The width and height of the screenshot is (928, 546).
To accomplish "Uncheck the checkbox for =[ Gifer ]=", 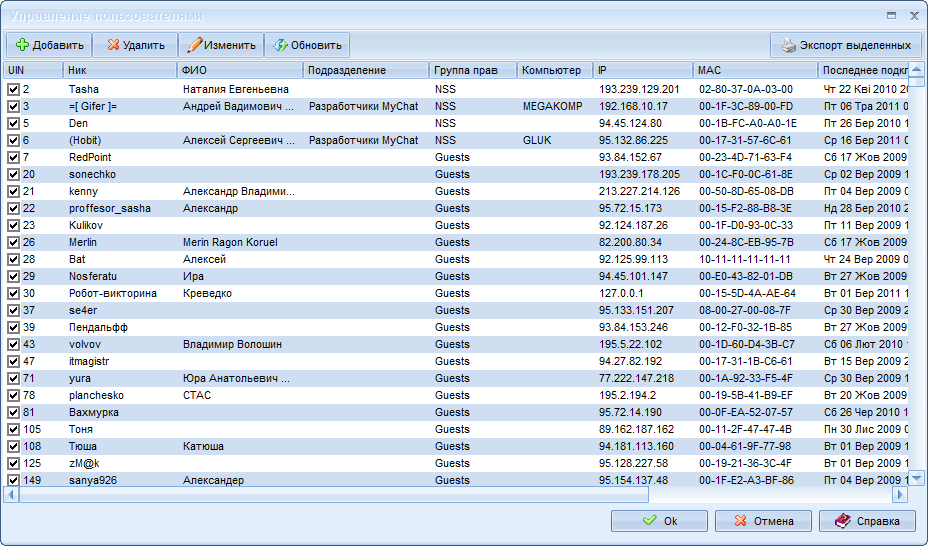I will point(13,106).
